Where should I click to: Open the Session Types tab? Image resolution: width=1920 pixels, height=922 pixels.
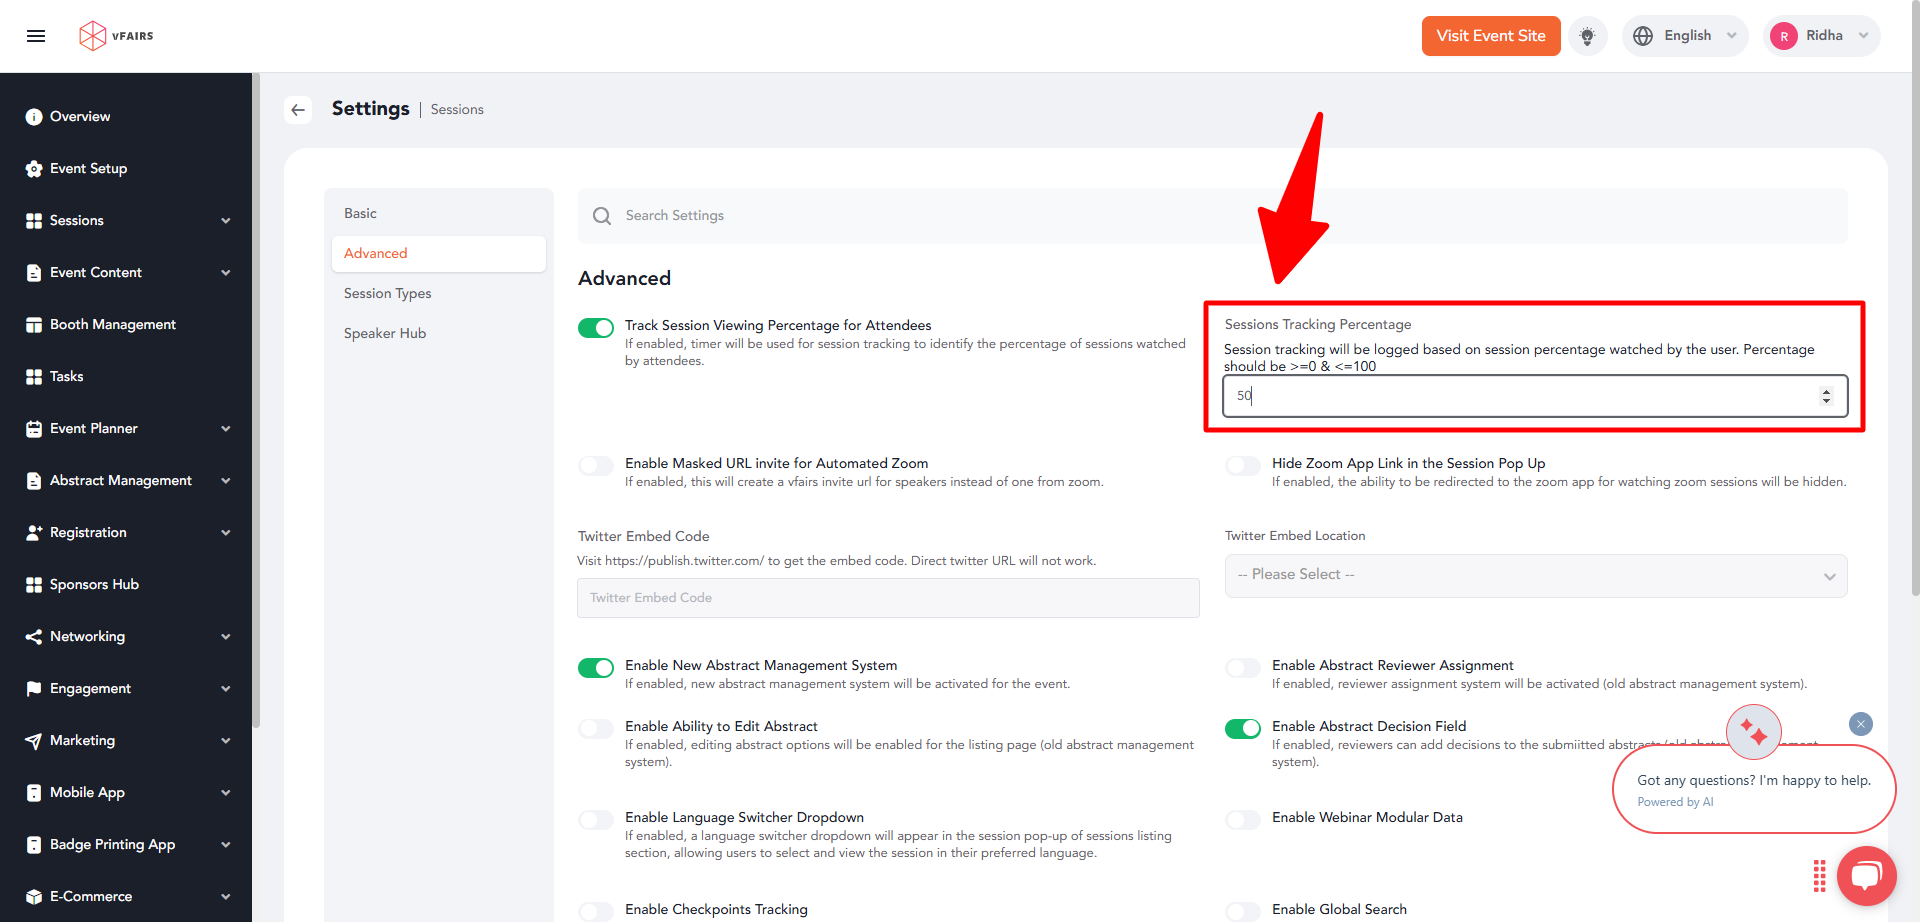click(x=439, y=294)
